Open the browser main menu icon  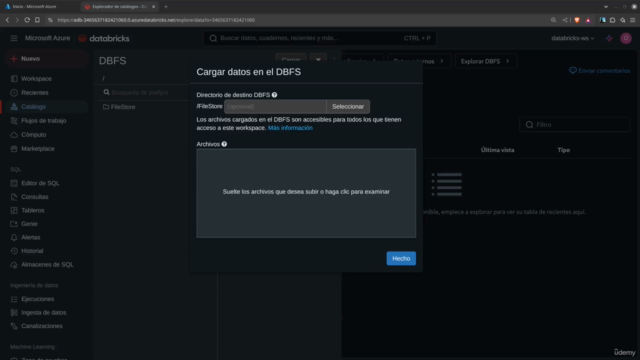coord(633,20)
